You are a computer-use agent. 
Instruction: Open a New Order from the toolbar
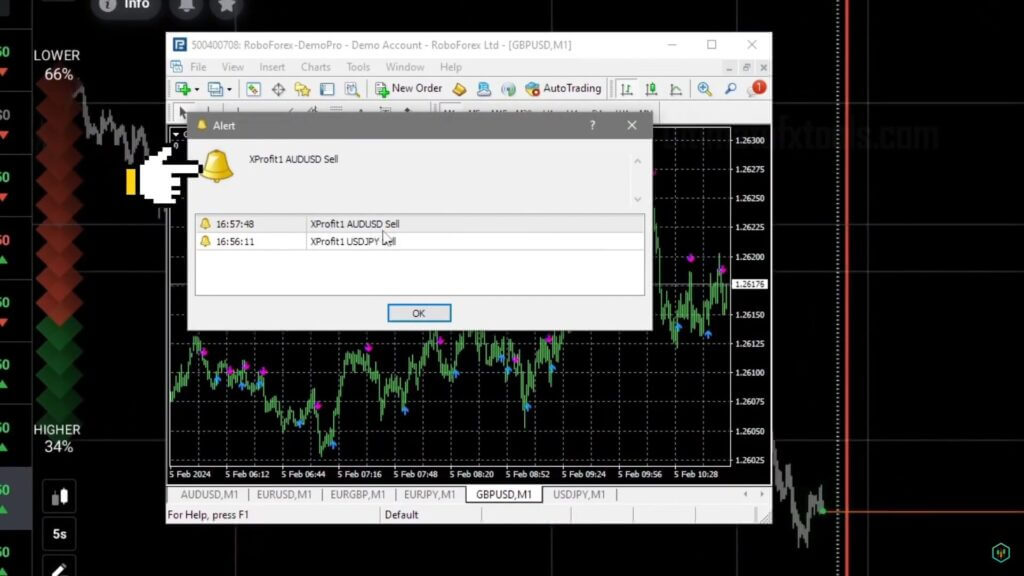coord(408,88)
